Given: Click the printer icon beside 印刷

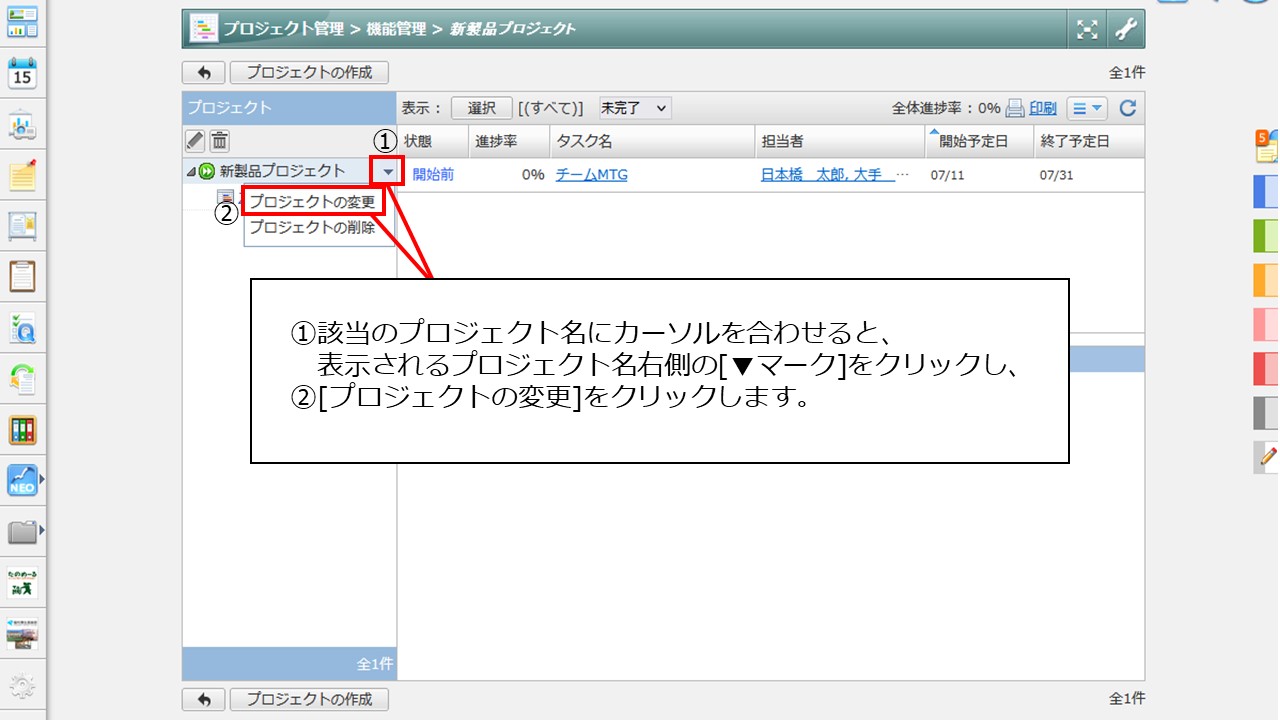Looking at the screenshot, I should [x=1015, y=108].
